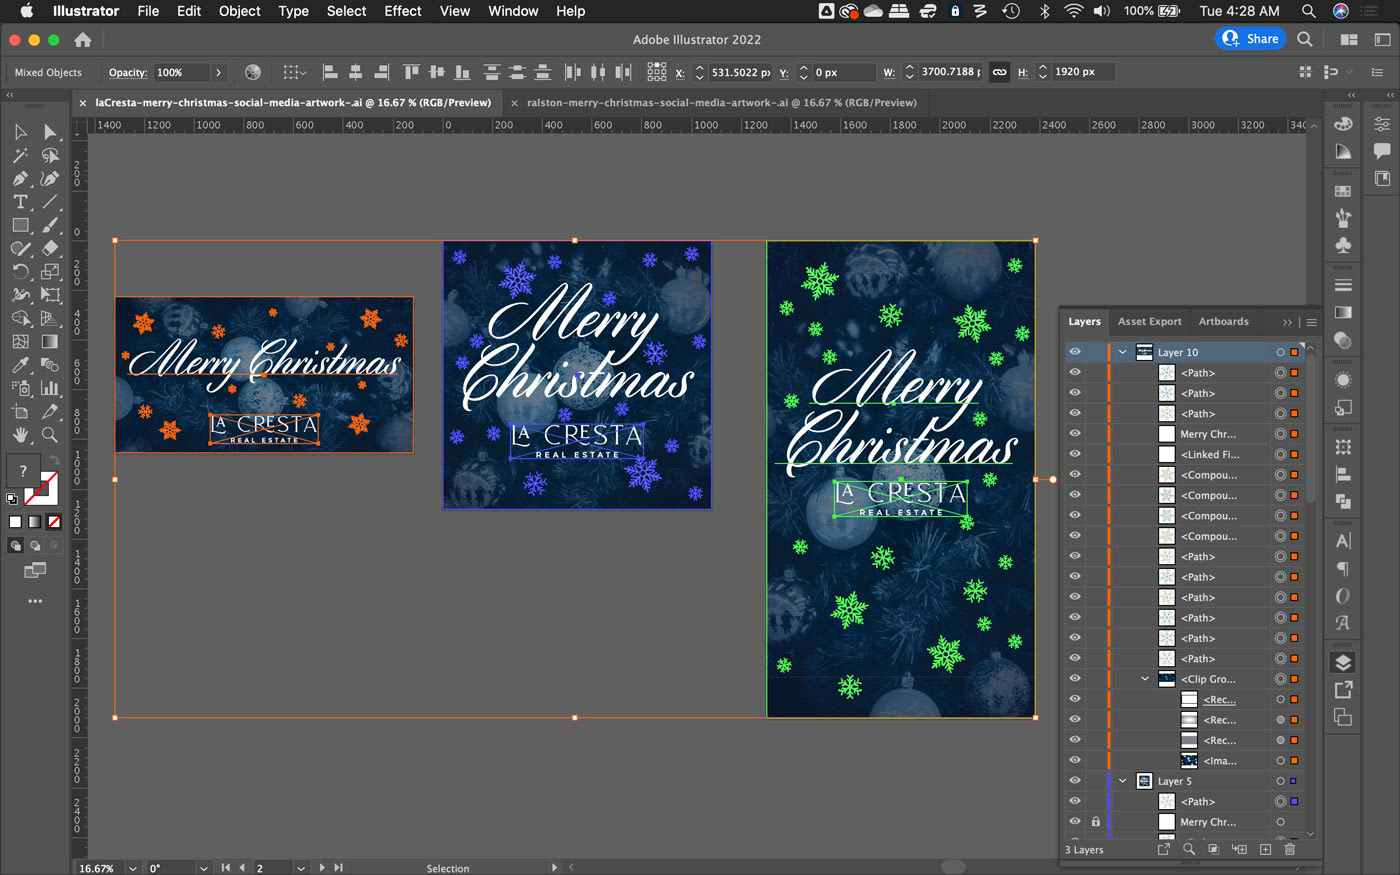Toggle visibility of Clip Group row
The height and width of the screenshot is (875, 1400).
coord(1075,679)
